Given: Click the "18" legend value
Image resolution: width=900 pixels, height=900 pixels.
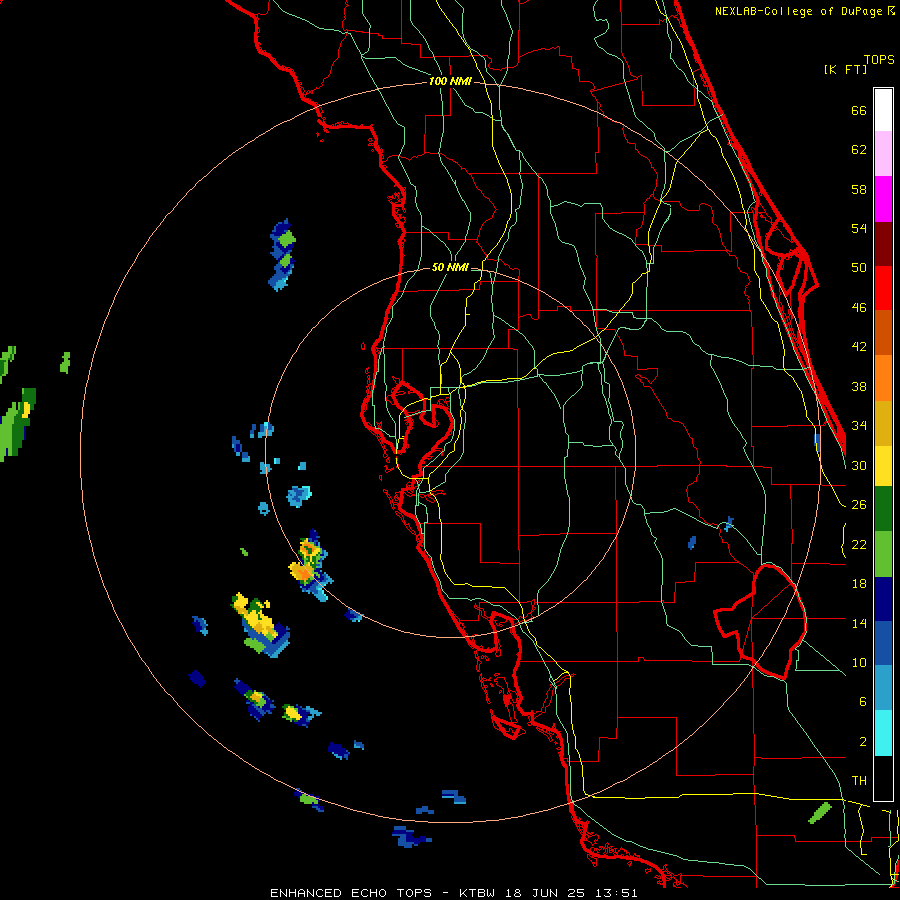Looking at the screenshot, I should (859, 584).
